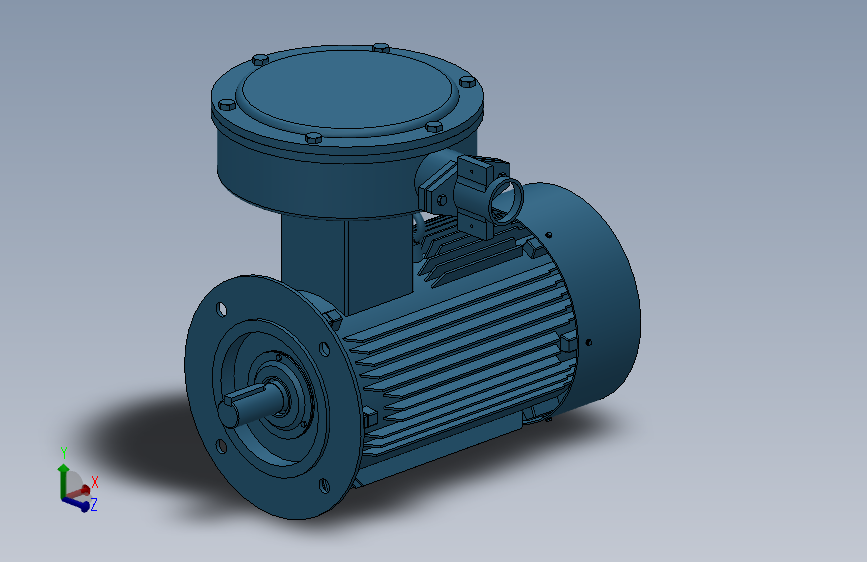Select the round terminal box cover top face
867x562 pixels.
pos(347,92)
